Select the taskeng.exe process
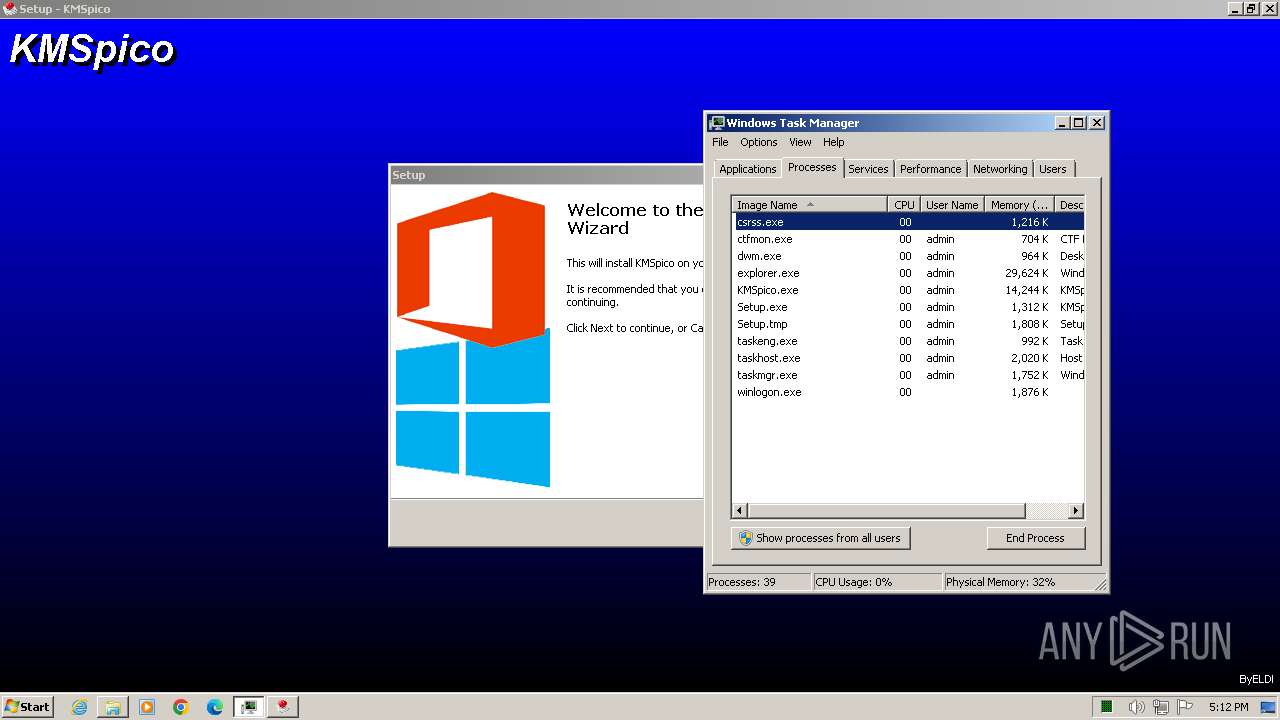 click(x=908, y=341)
